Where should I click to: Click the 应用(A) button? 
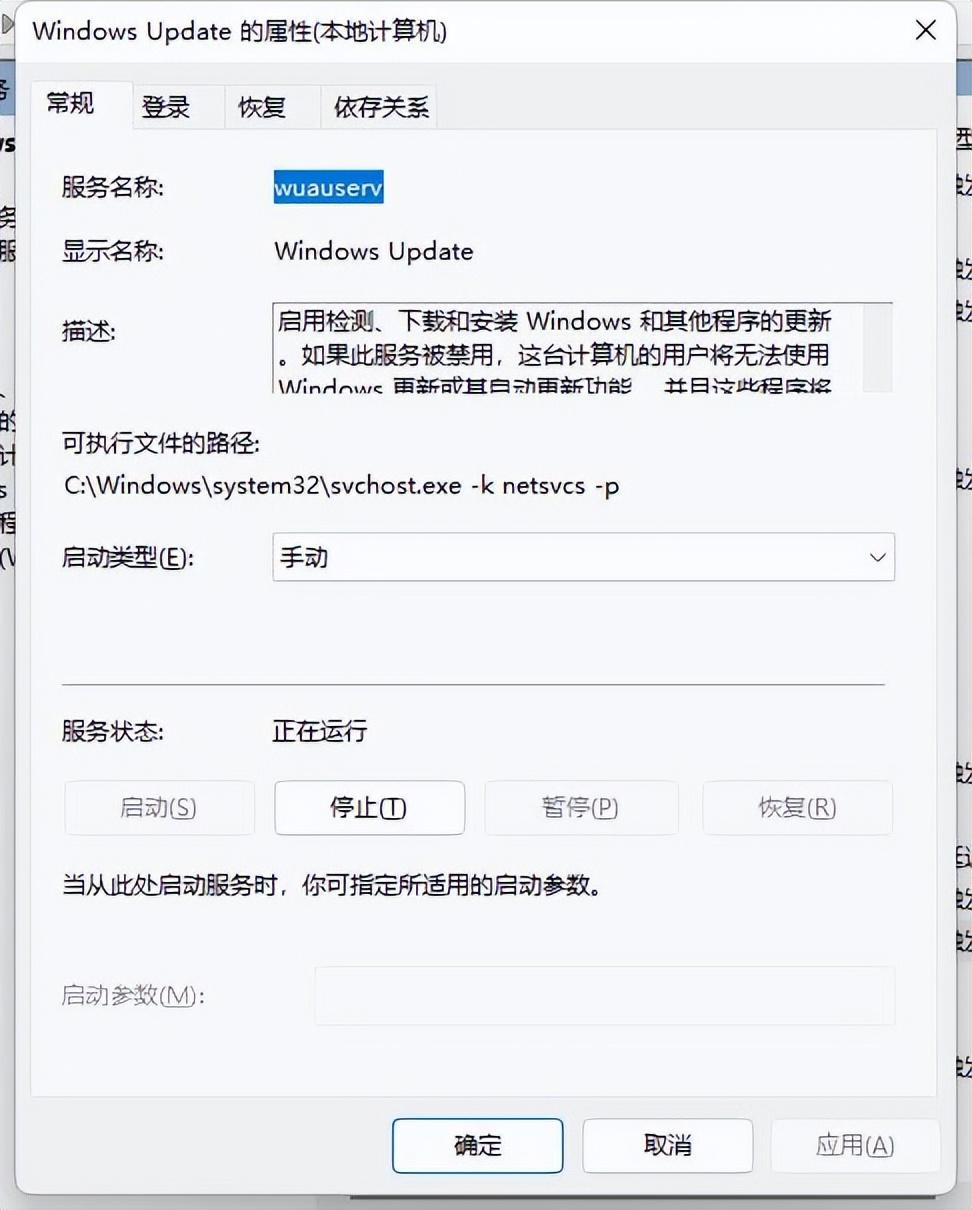pos(855,1145)
